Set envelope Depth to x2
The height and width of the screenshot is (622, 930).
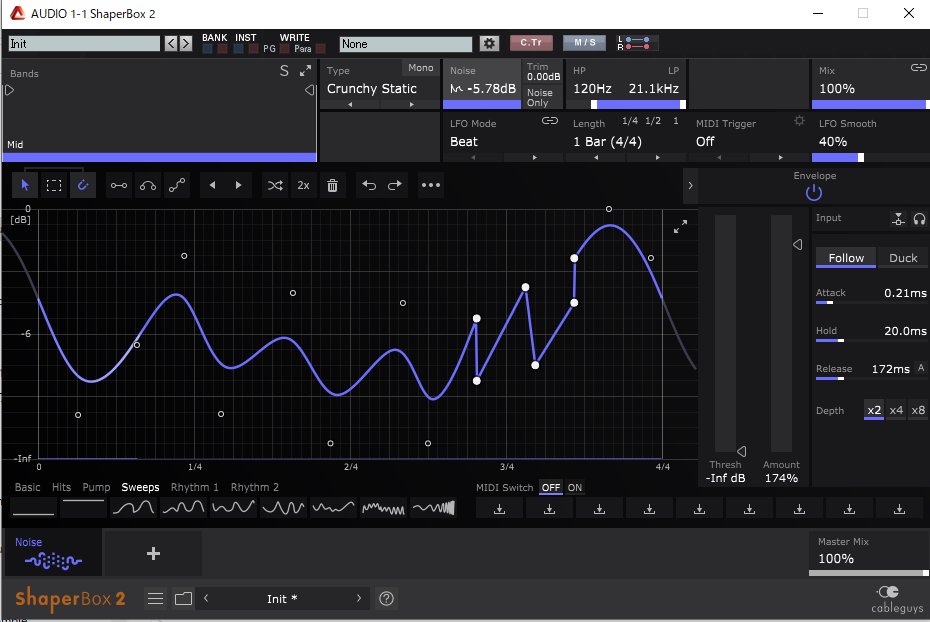[874, 410]
